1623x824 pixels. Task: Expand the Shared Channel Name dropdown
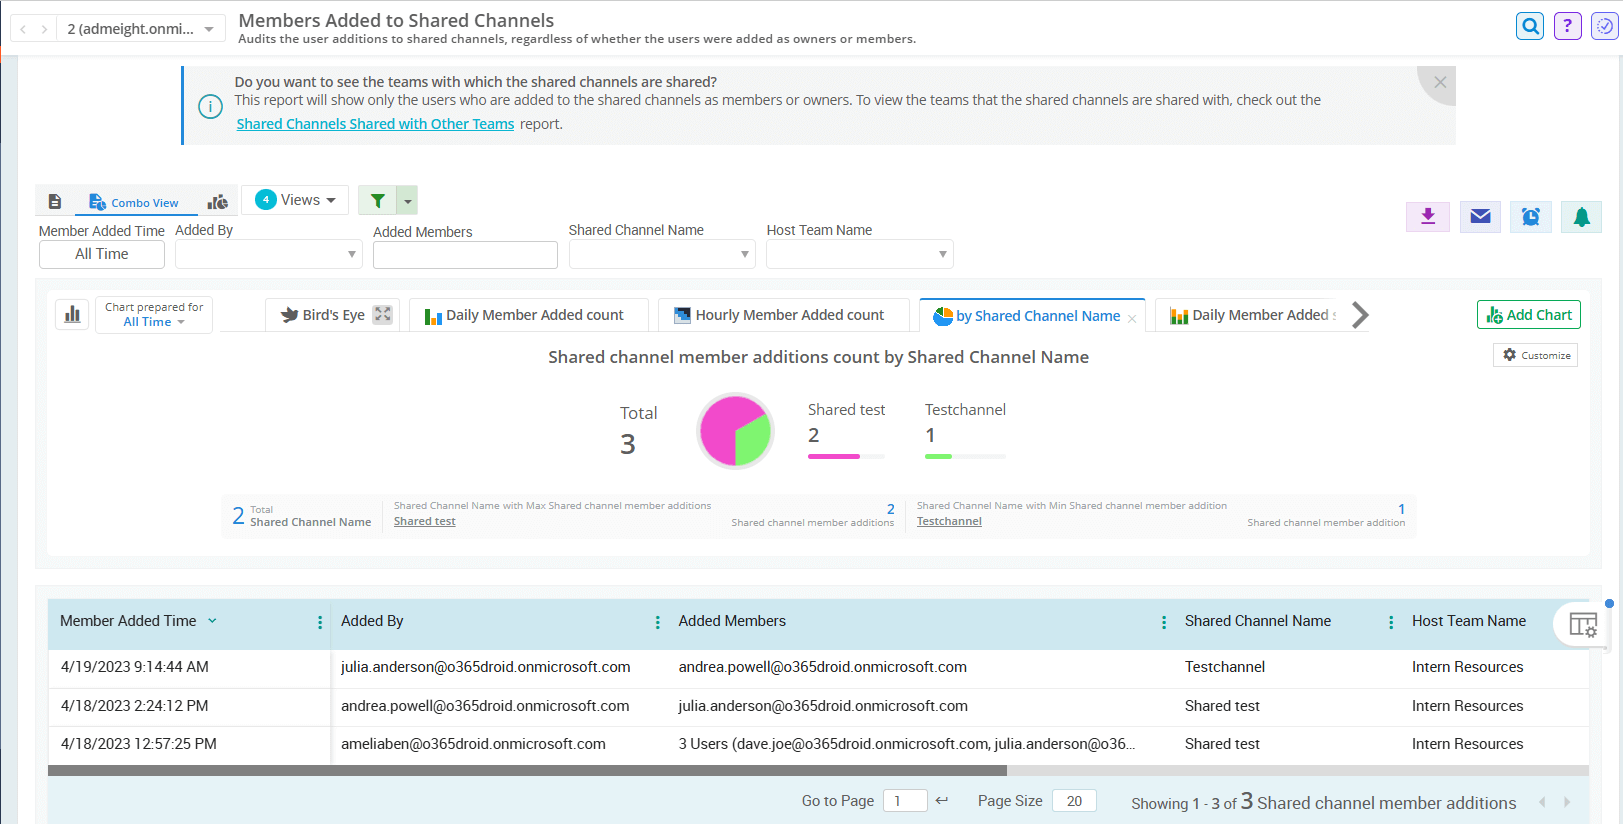(661, 254)
